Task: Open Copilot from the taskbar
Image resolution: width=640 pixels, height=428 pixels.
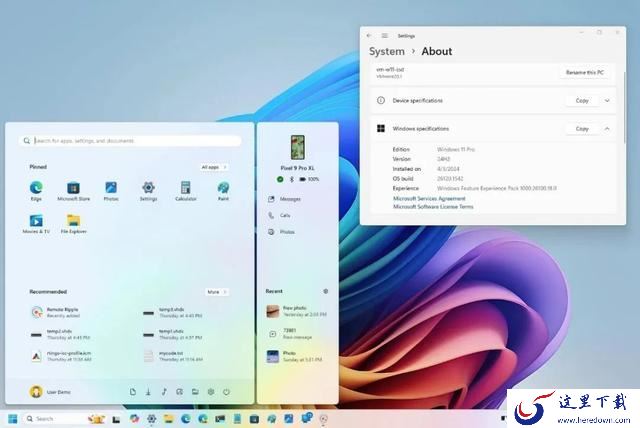Action: coord(134,419)
